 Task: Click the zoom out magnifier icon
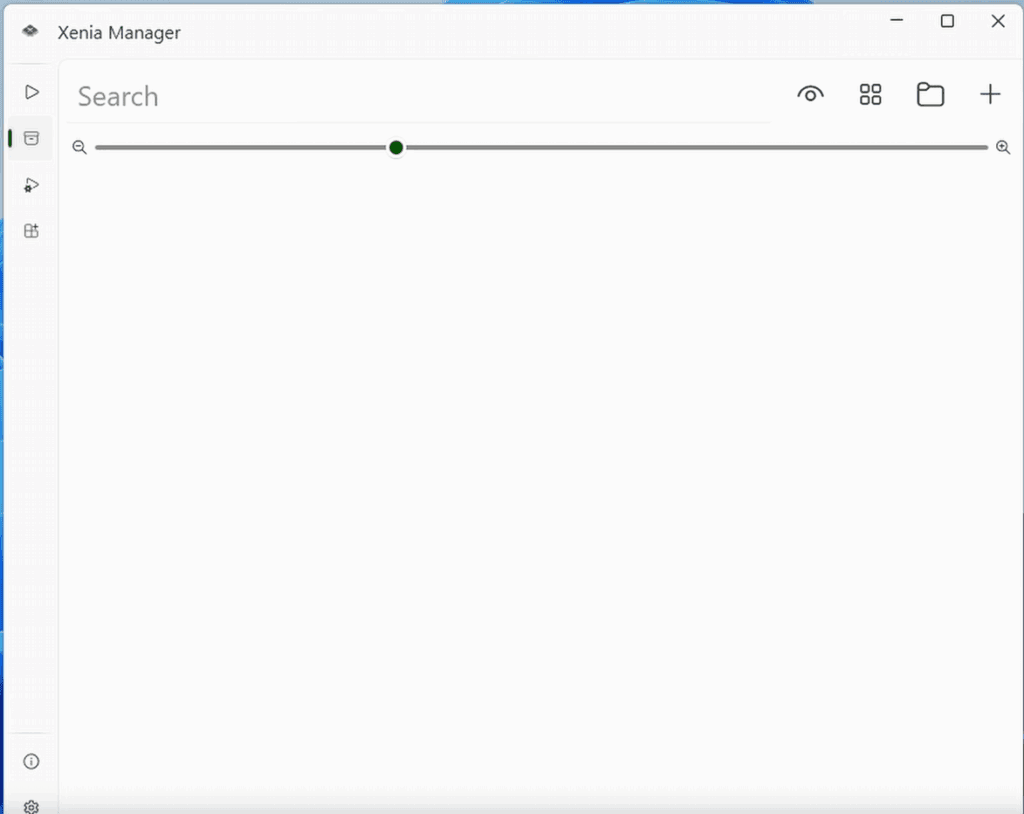tap(80, 147)
